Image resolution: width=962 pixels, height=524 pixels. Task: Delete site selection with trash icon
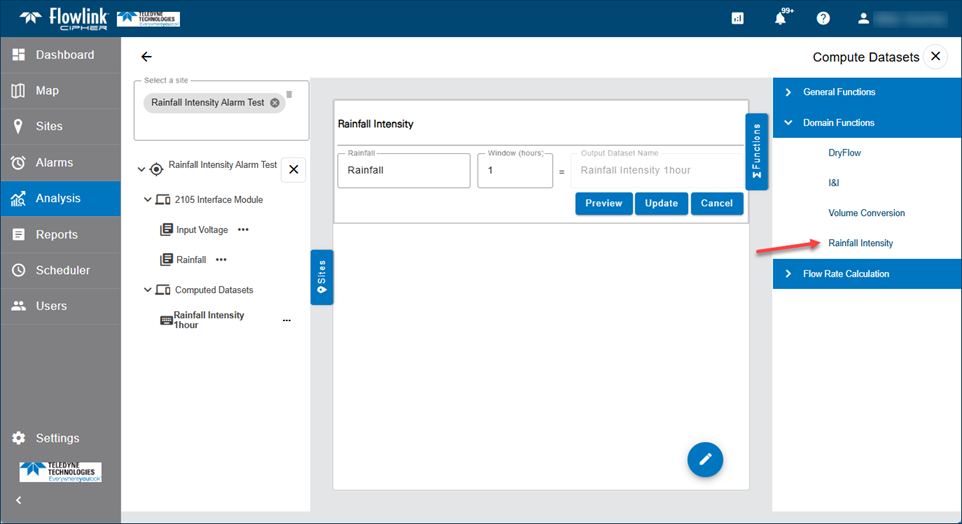point(289,95)
